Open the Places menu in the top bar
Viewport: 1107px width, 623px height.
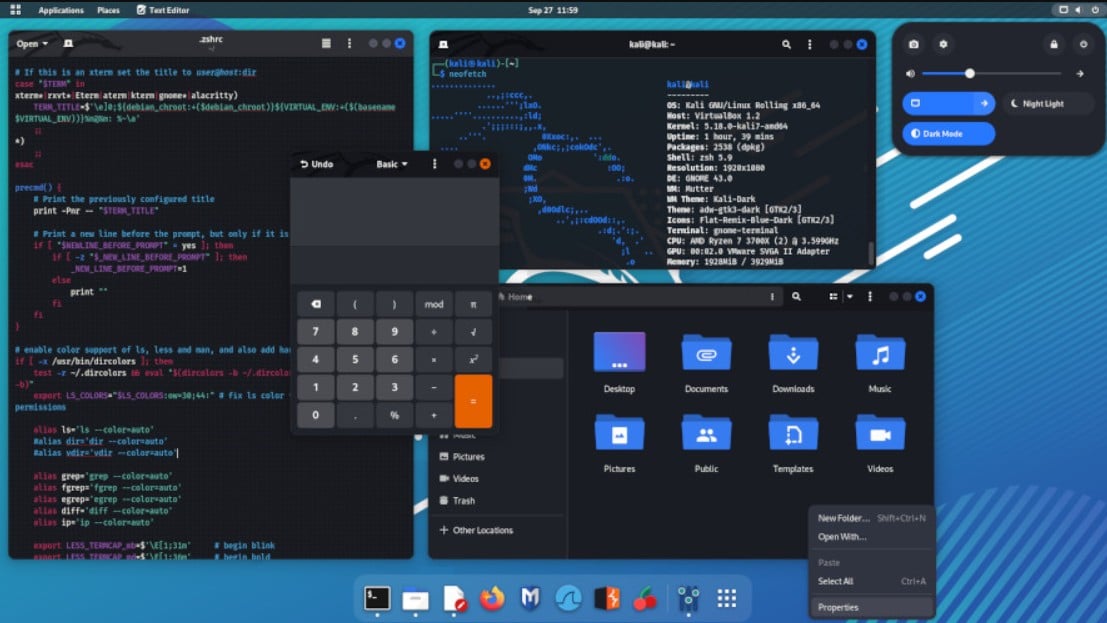(x=108, y=9)
